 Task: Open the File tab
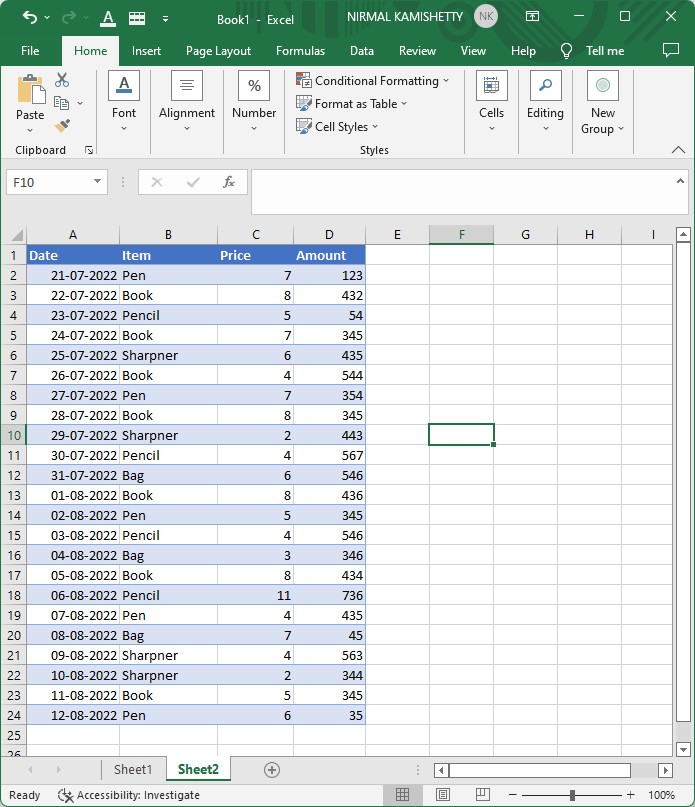(30, 51)
